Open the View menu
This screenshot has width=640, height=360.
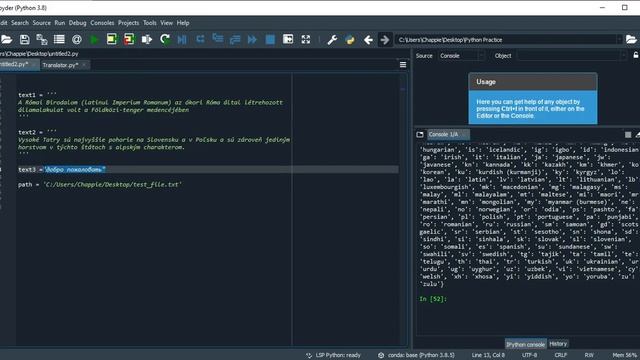tap(167, 23)
